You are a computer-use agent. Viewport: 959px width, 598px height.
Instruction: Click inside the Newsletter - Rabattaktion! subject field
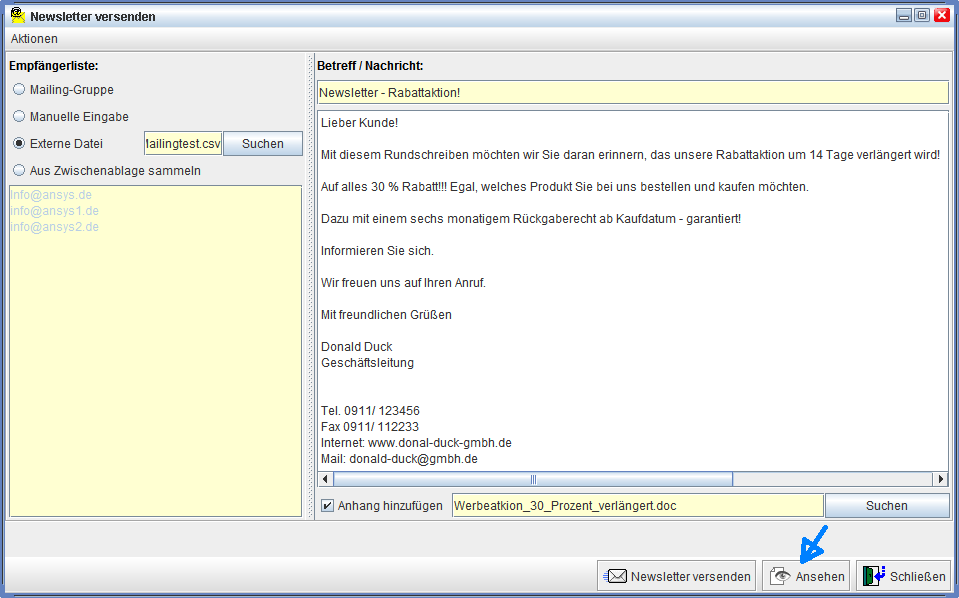click(632, 92)
